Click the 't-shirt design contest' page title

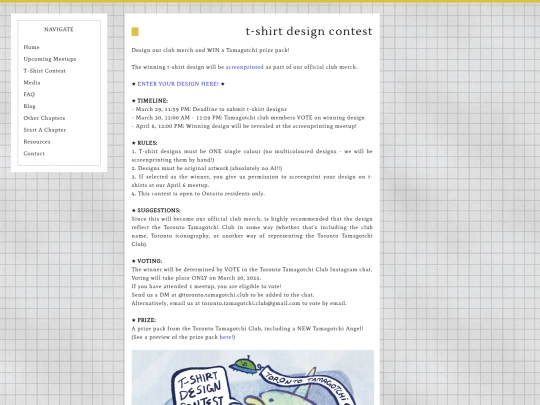click(x=309, y=31)
